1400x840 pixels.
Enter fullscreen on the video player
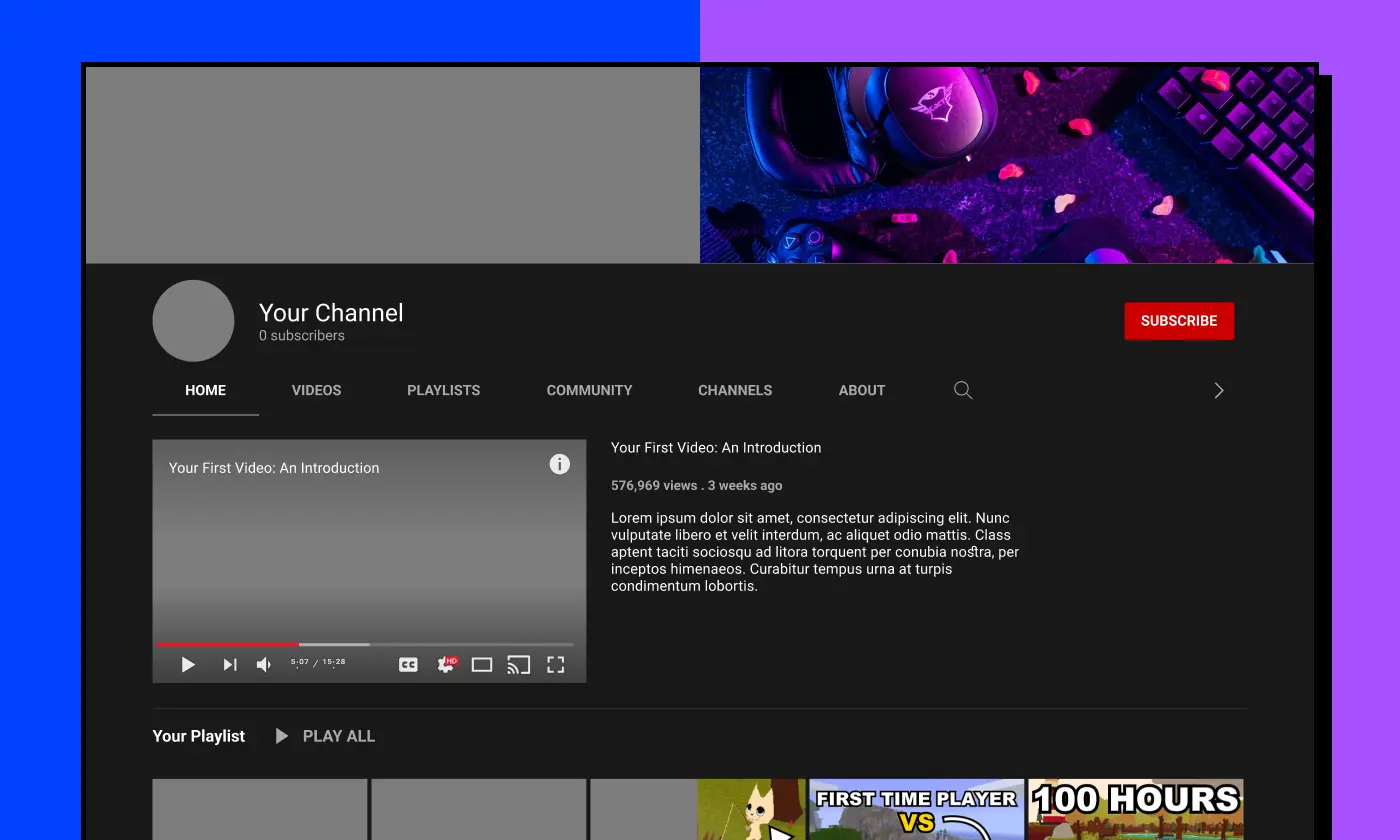coord(555,664)
